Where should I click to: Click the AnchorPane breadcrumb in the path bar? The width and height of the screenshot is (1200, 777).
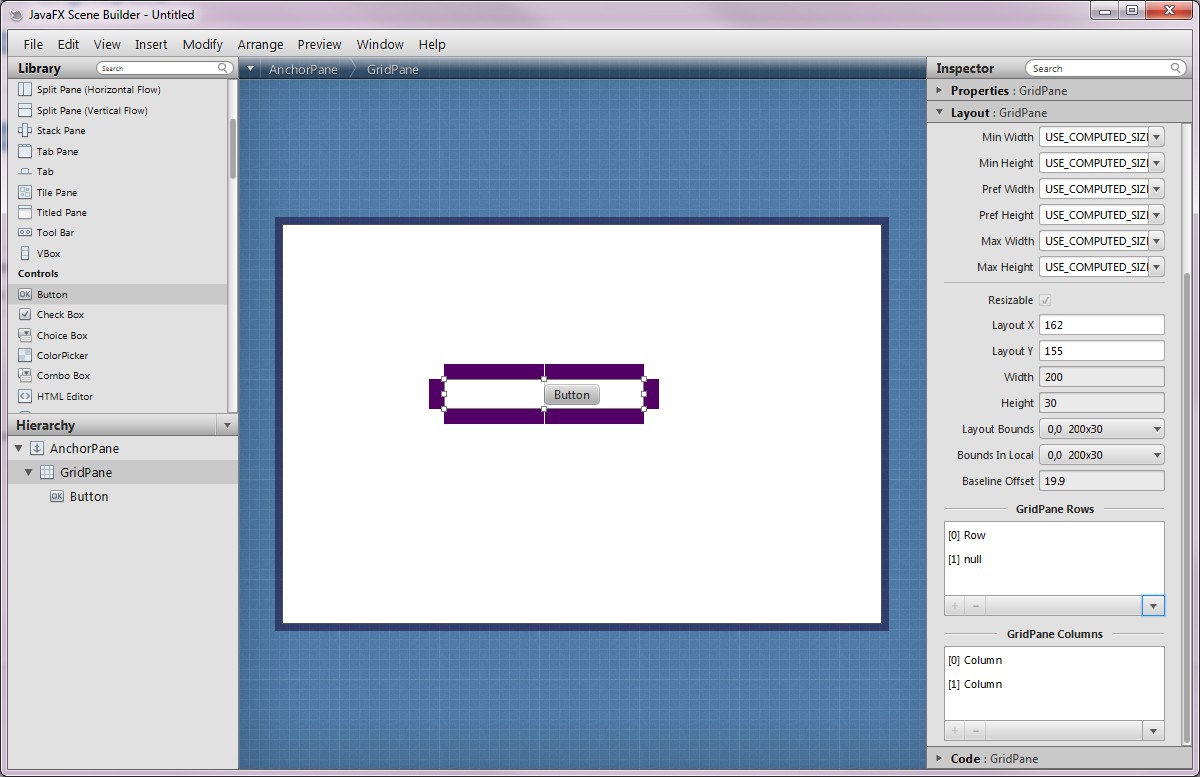point(303,70)
